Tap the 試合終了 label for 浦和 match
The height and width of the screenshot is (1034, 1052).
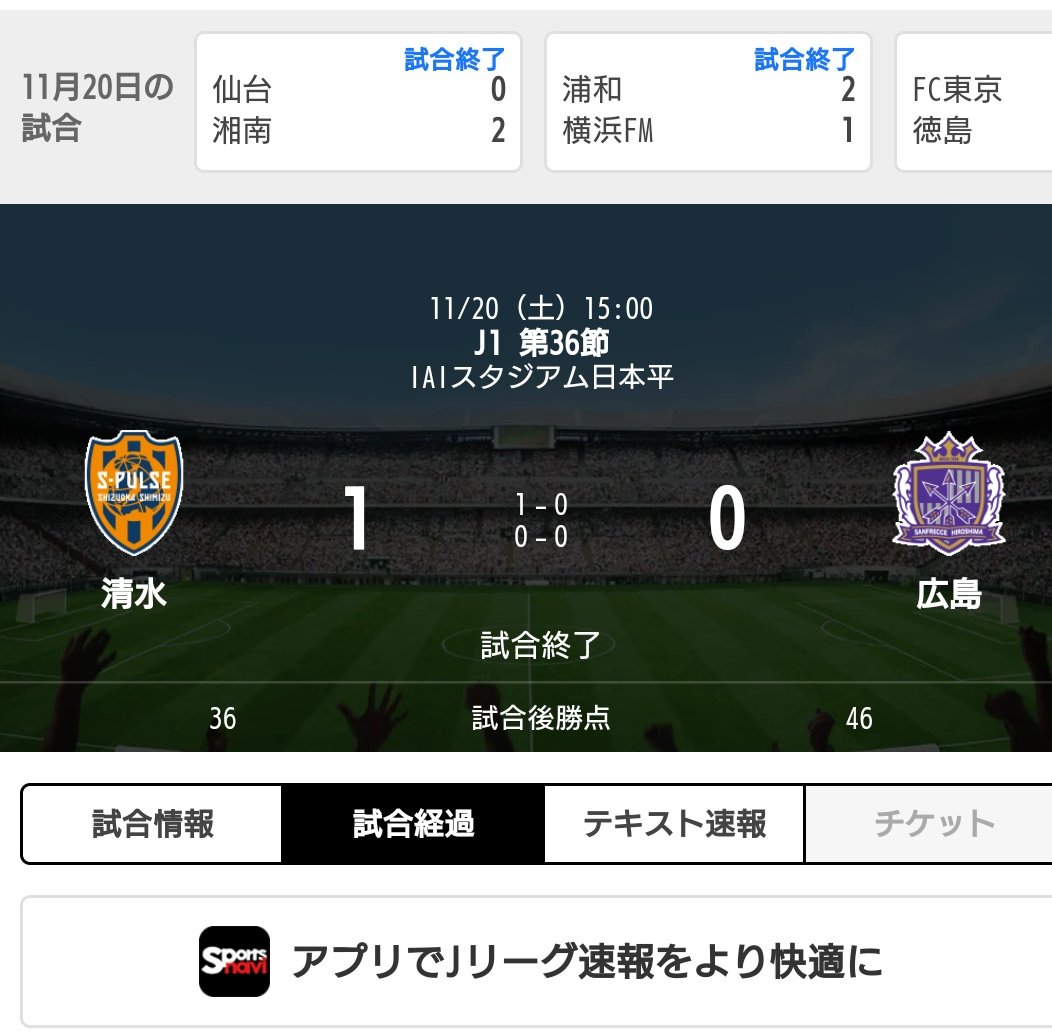click(x=804, y=59)
